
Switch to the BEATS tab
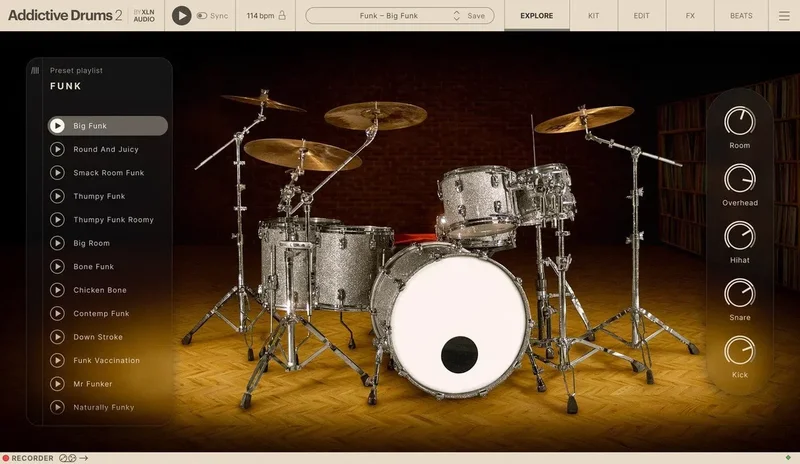click(x=741, y=16)
